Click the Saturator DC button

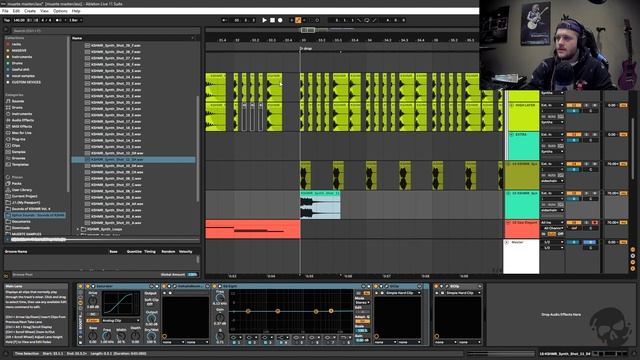point(93,315)
